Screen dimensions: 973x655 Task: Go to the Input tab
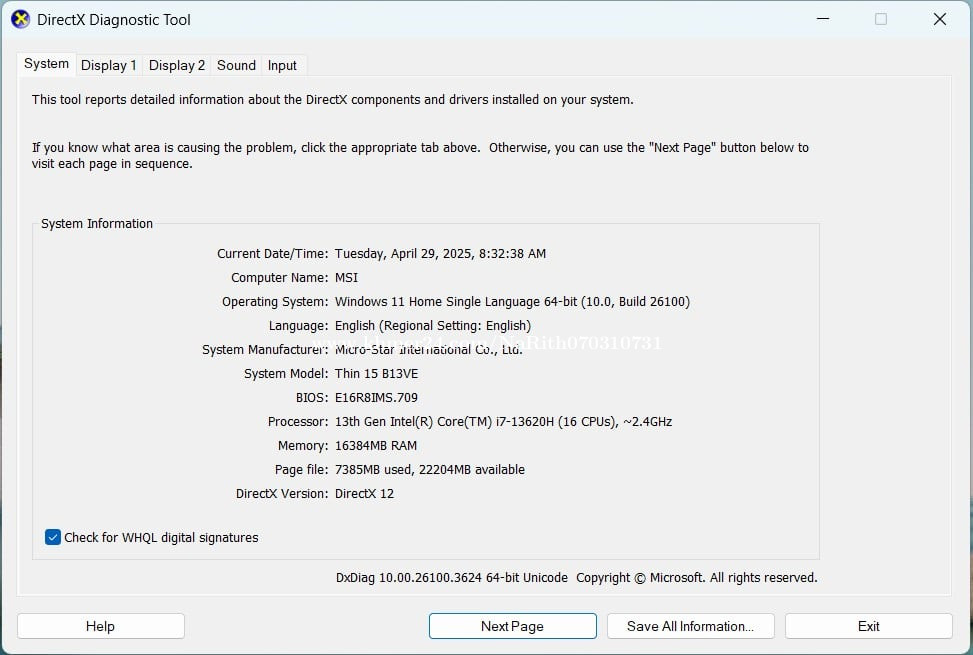pyautogui.click(x=282, y=65)
